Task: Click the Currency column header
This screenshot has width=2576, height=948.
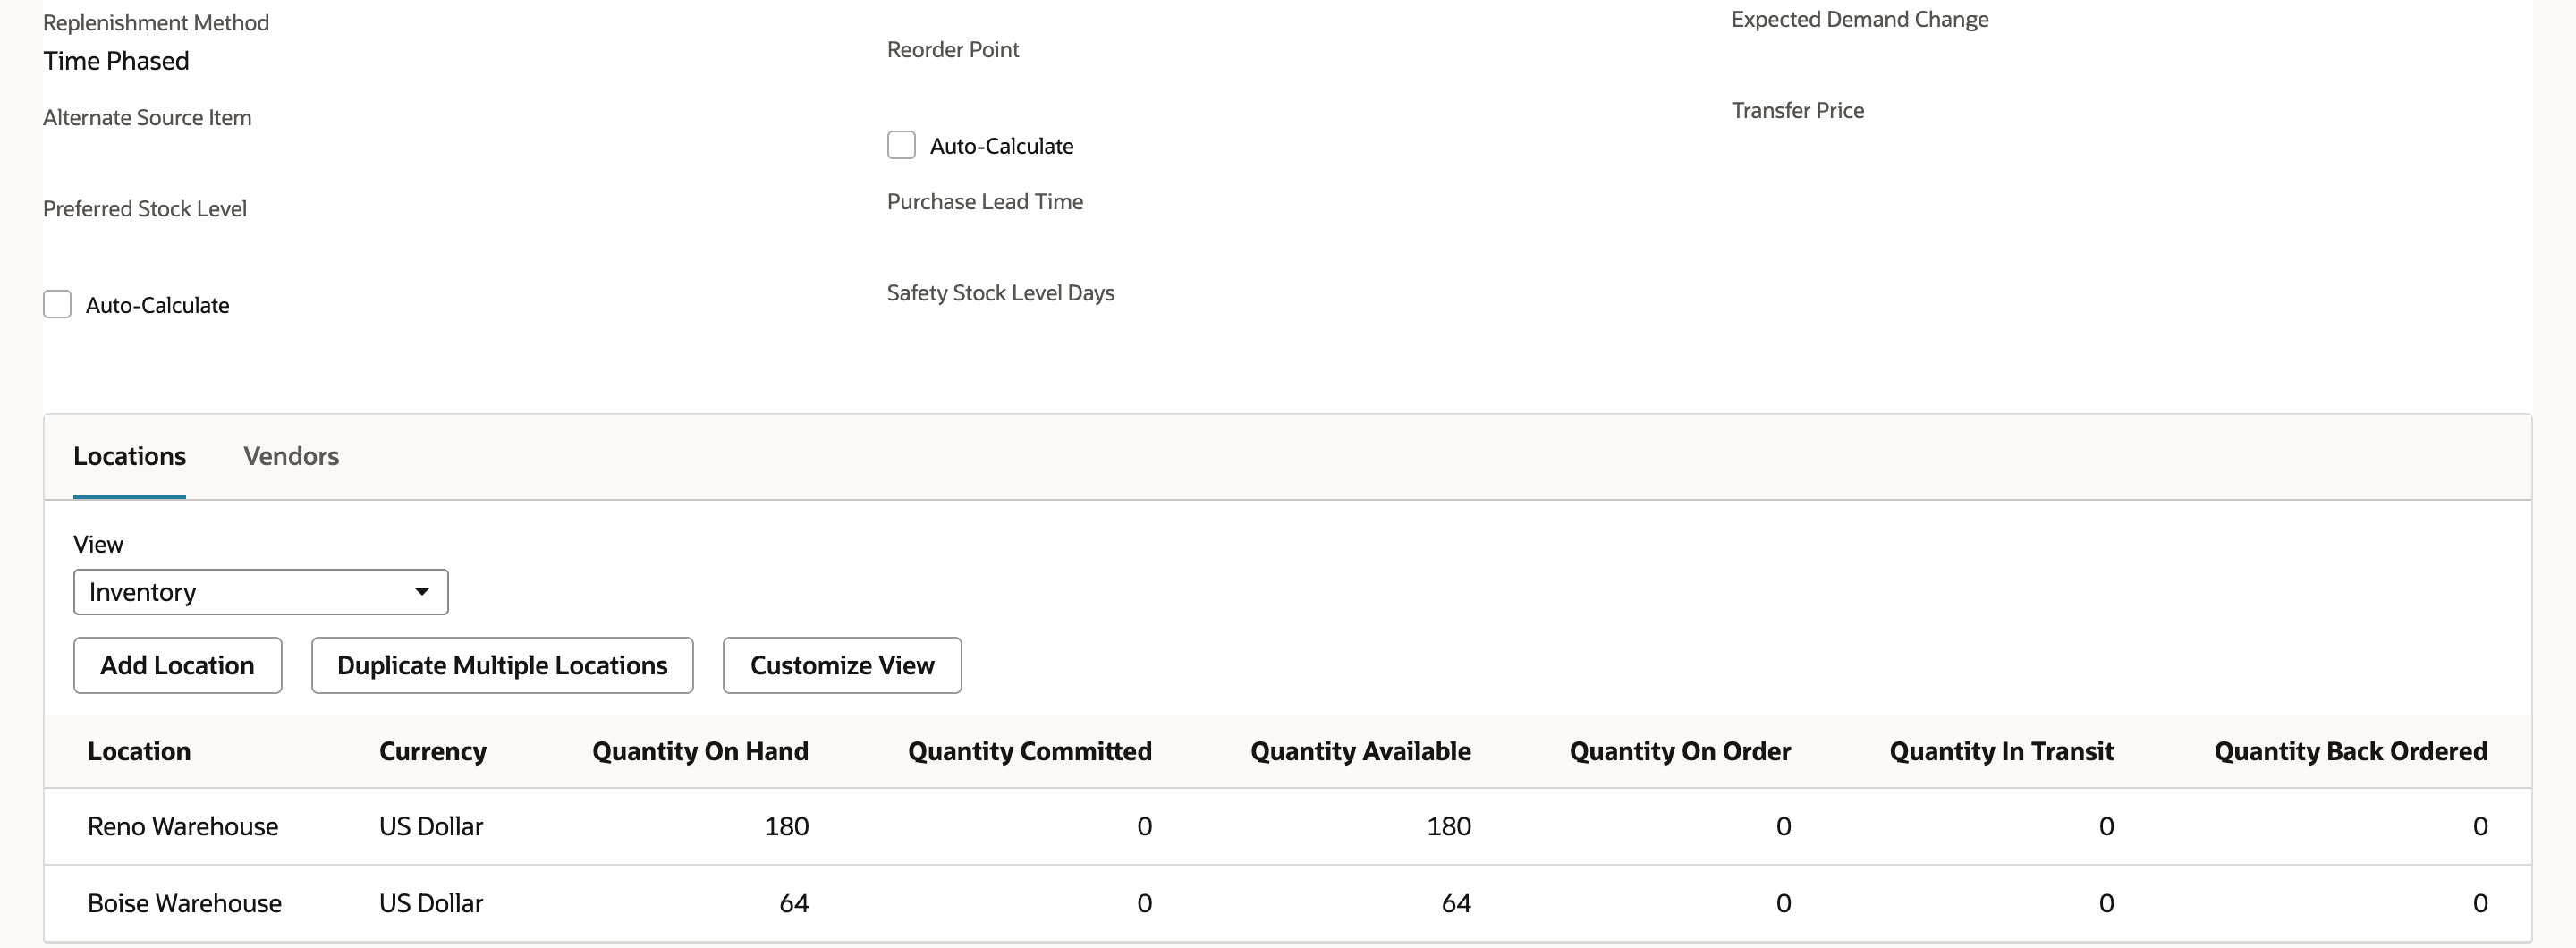Action: 433,751
